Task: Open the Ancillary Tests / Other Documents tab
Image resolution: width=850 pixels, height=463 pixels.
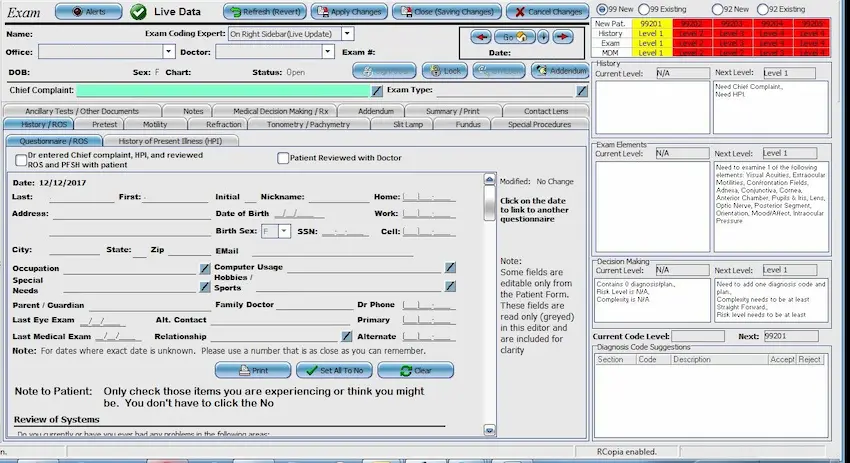Action: point(82,111)
